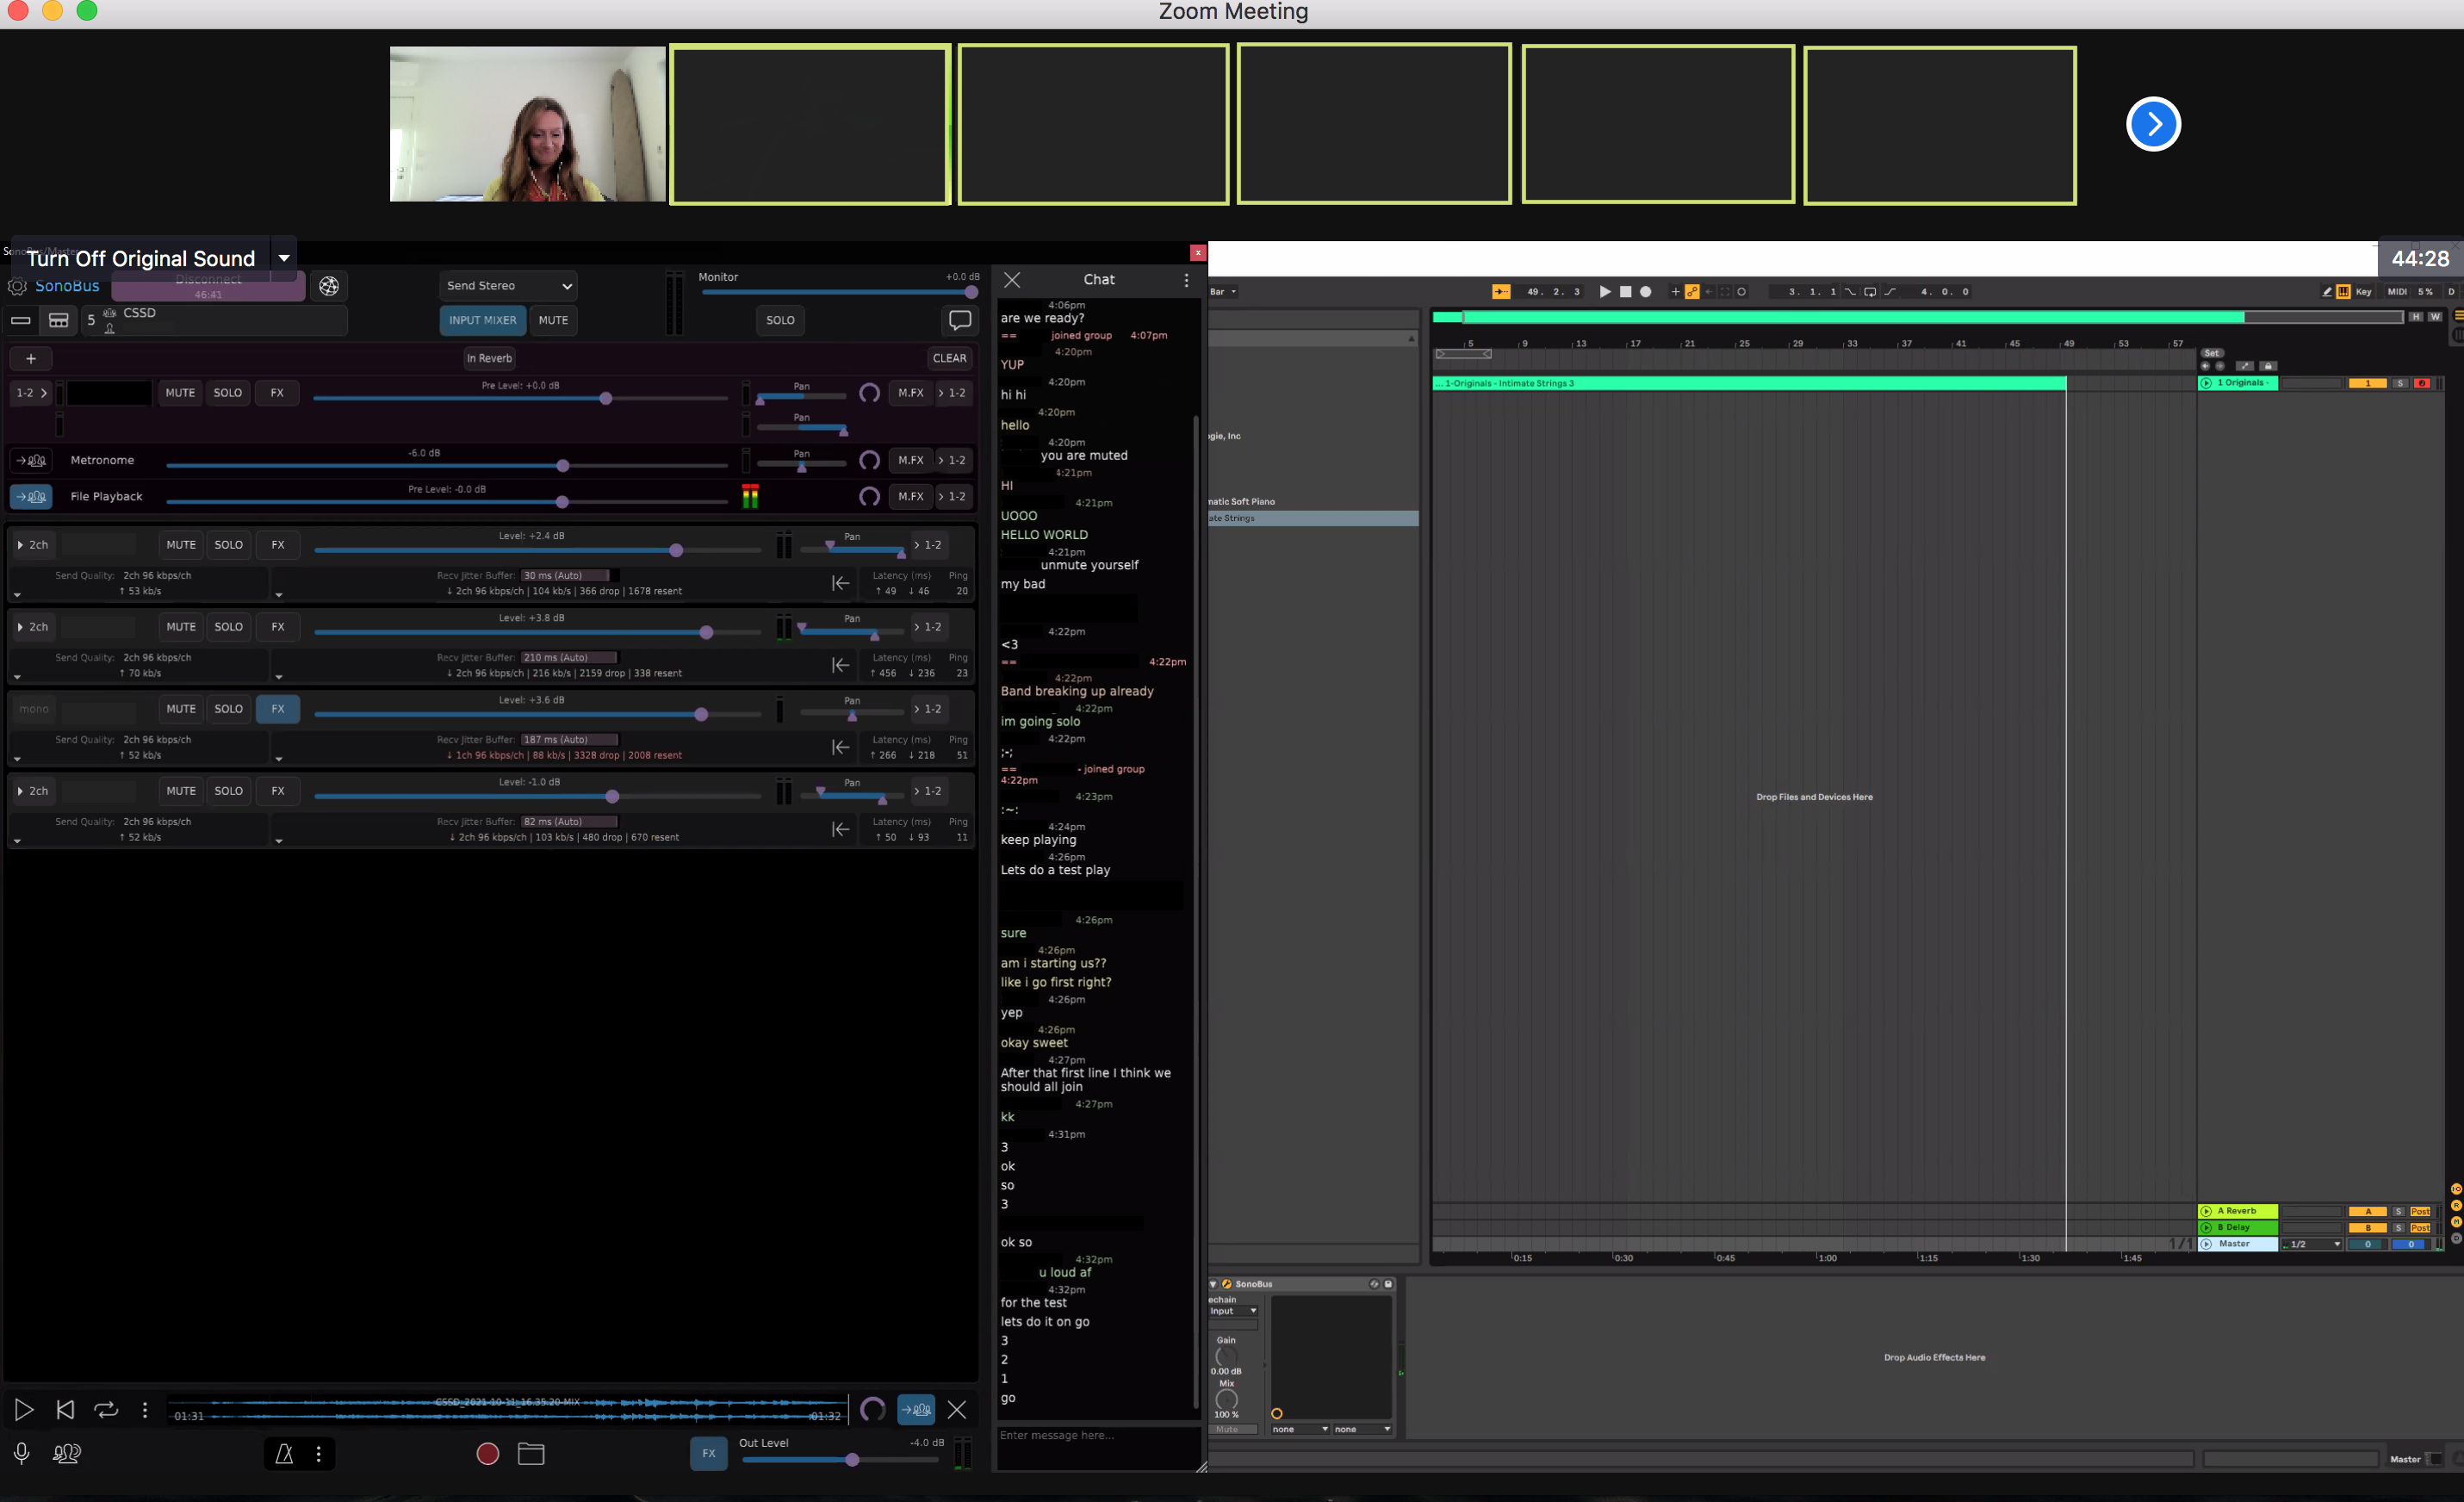Image resolution: width=2464 pixels, height=1502 pixels.
Task: Adjust the Out Level slider
Action: (852, 1460)
